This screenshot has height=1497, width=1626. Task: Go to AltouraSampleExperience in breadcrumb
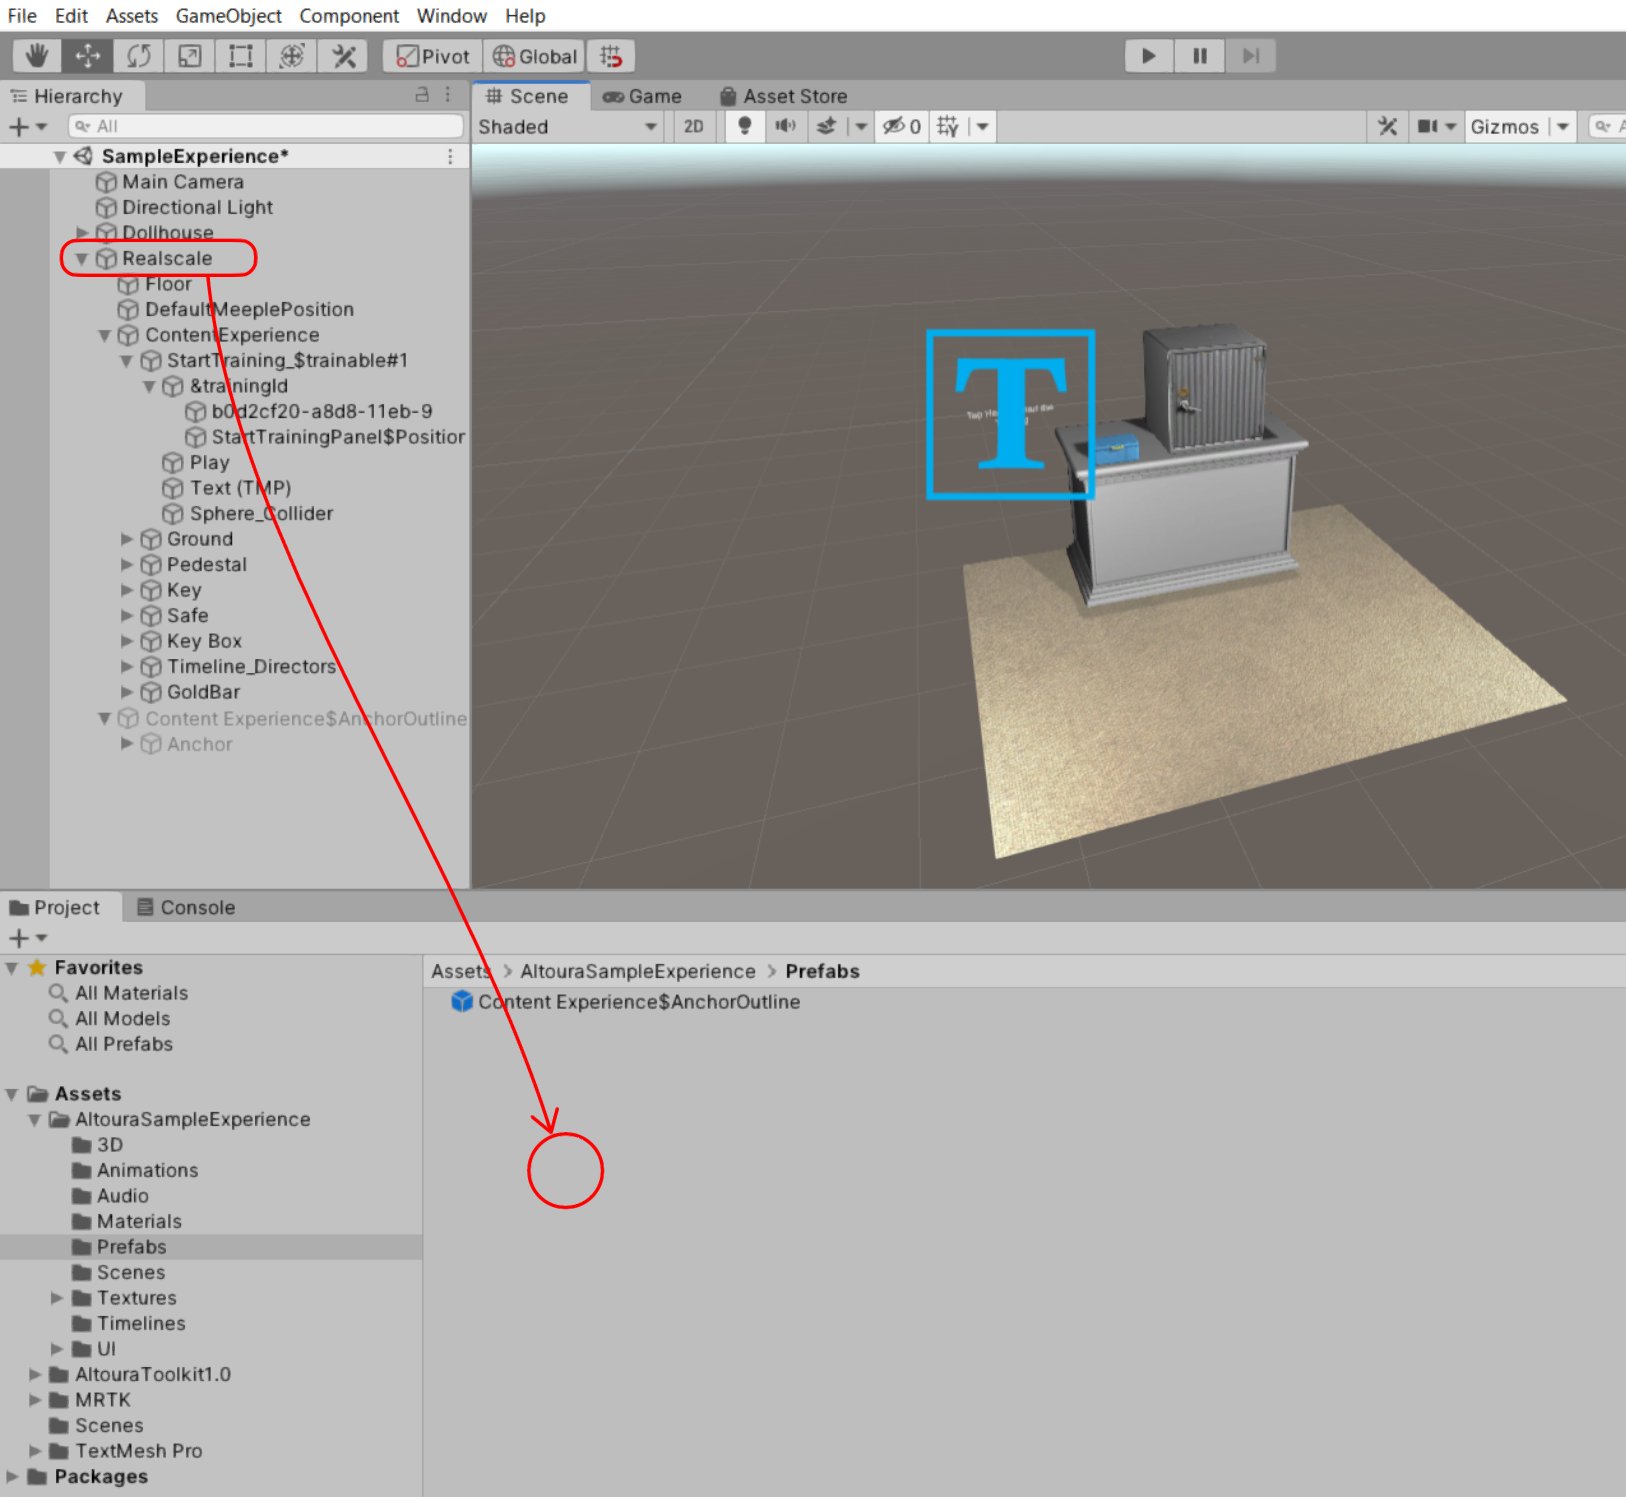click(x=638, y=971)
